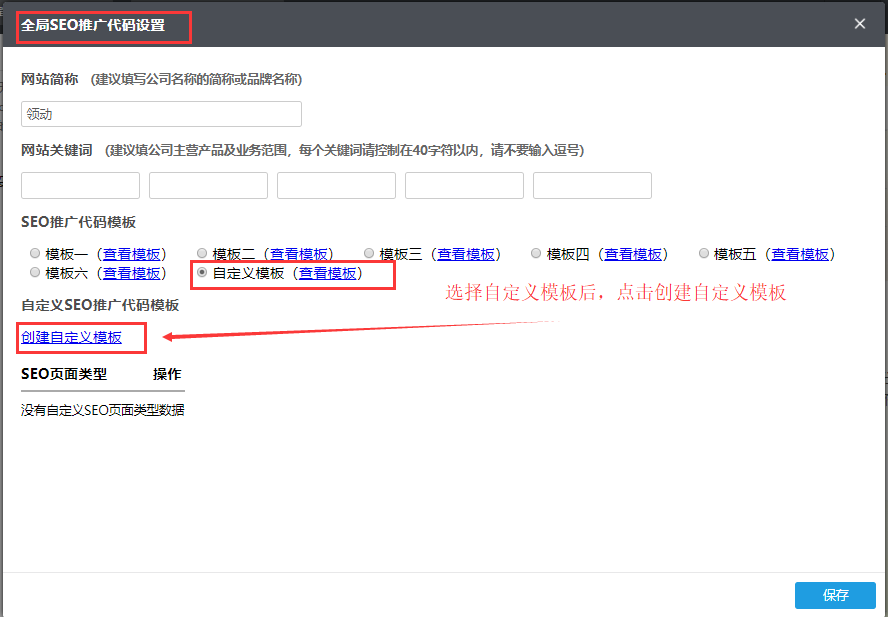Open 查看模板 link for 自定义模板
Screen dimensions: 888x617
pyautogui.click(x=328, y=273)
